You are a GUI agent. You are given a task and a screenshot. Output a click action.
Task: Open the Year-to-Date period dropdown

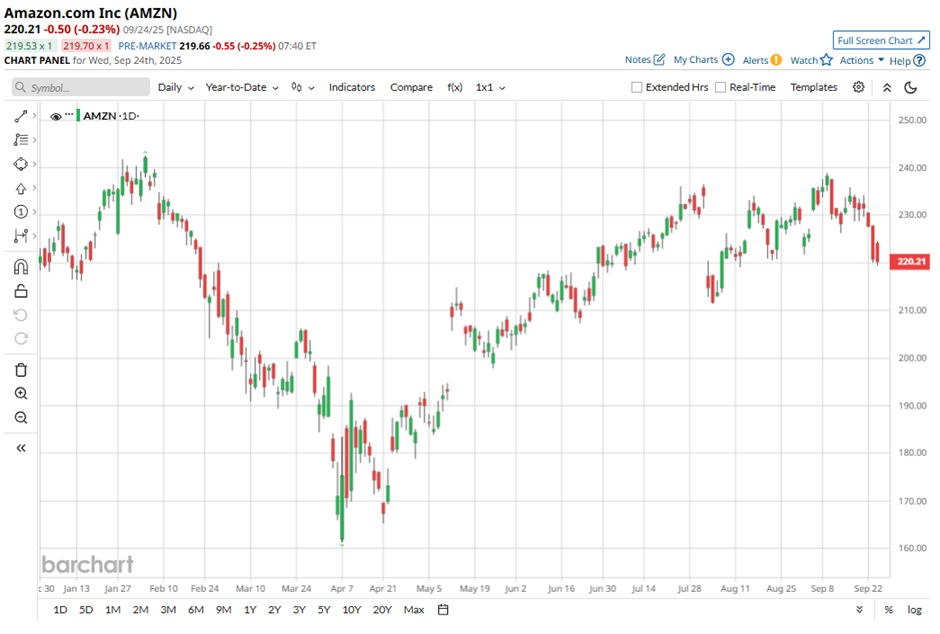242,87
